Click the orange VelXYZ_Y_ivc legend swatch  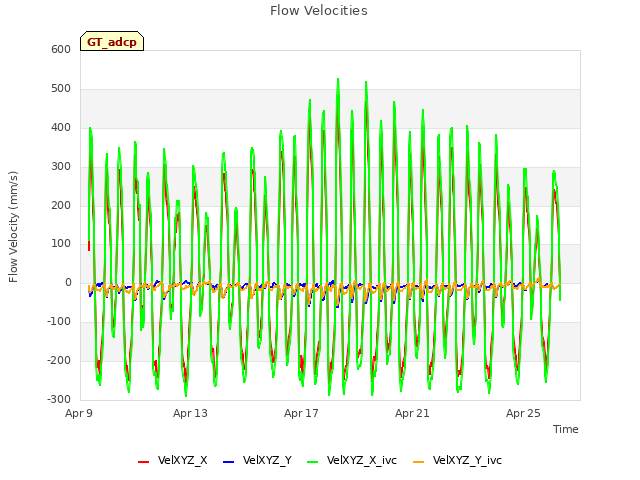419,462
